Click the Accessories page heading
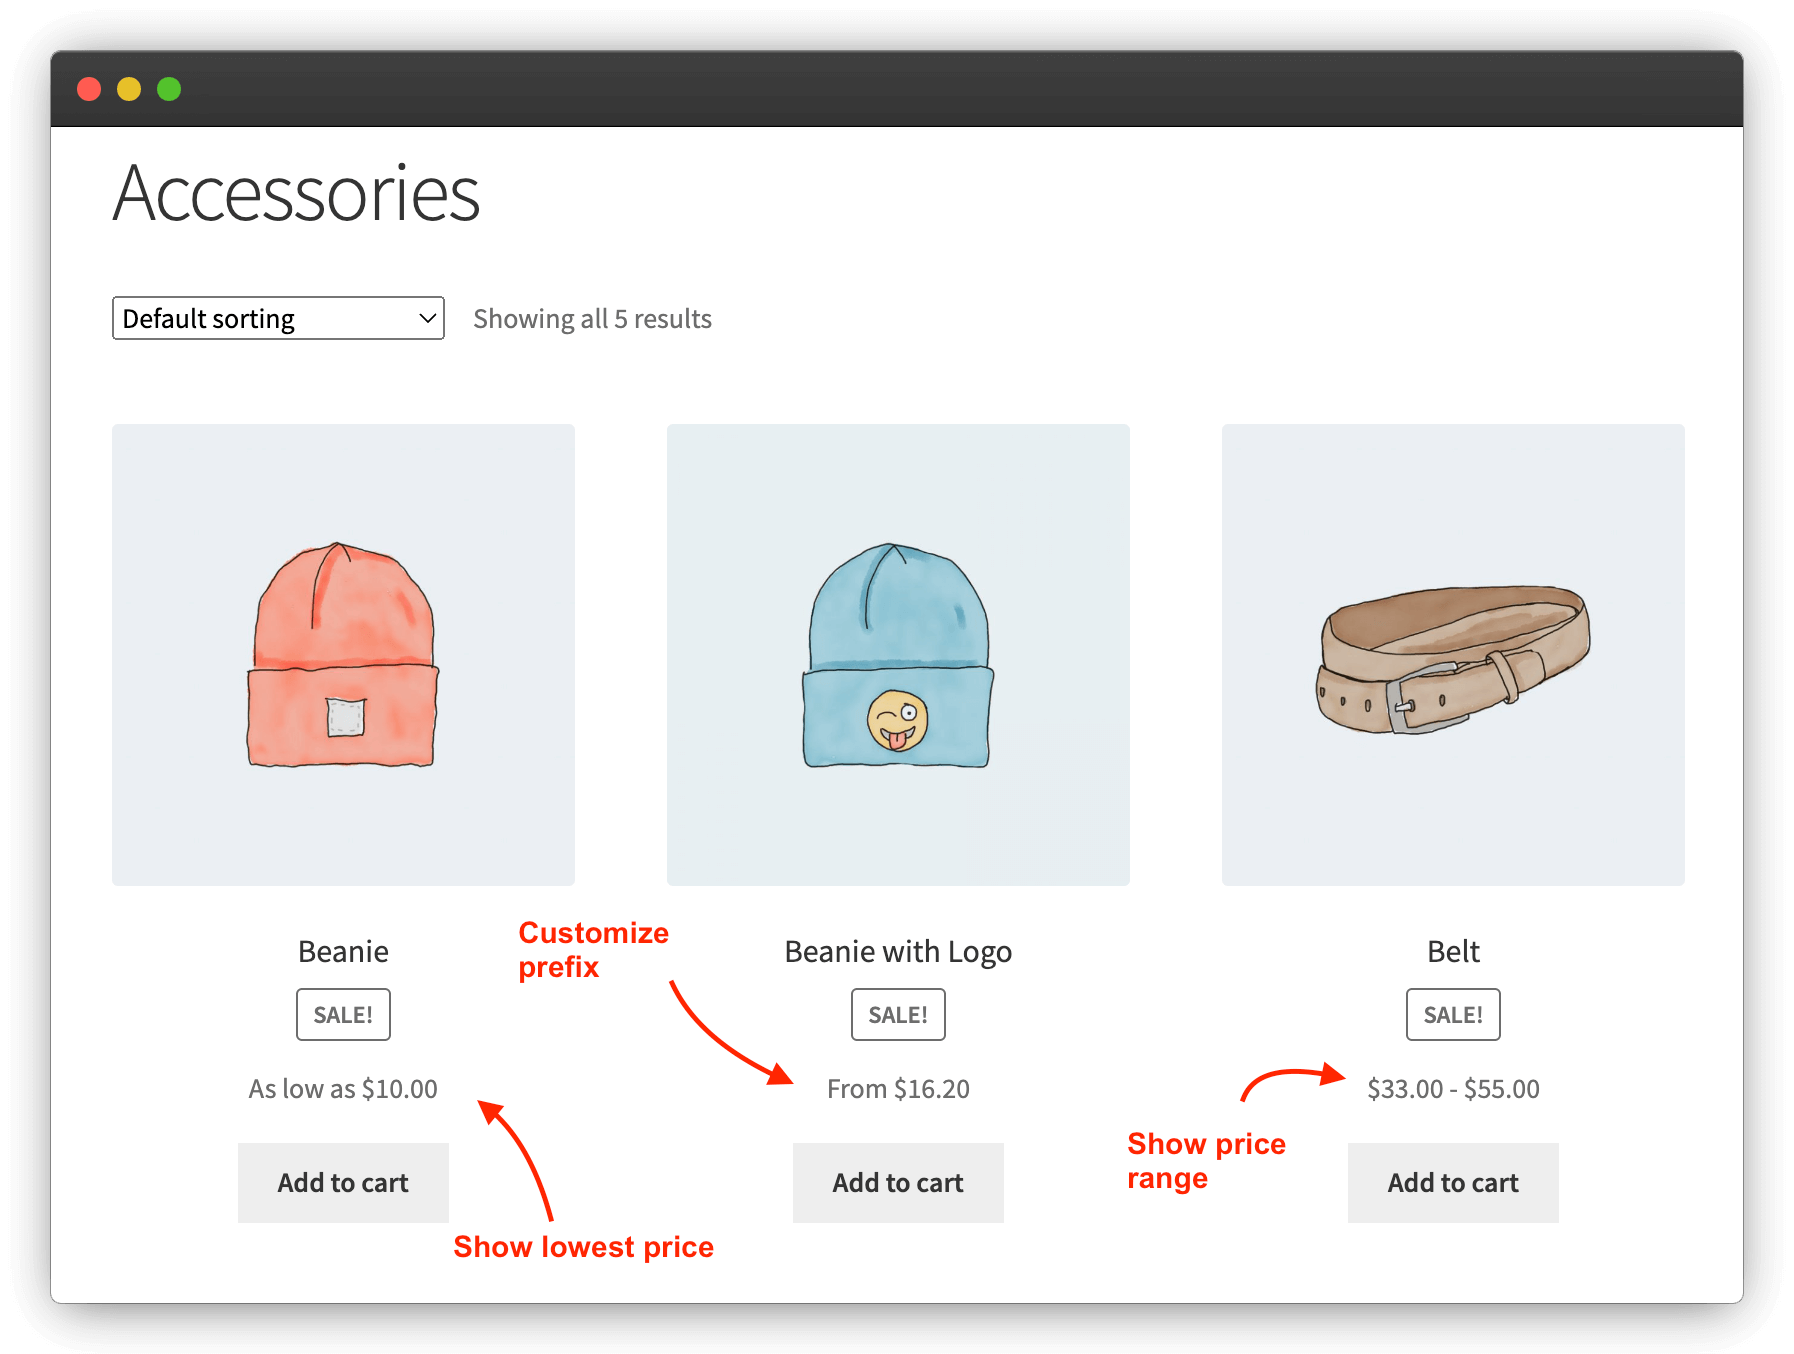The height and width of the screenshot is (1354, 1794). pyautogui.click(x=297, y=193)
